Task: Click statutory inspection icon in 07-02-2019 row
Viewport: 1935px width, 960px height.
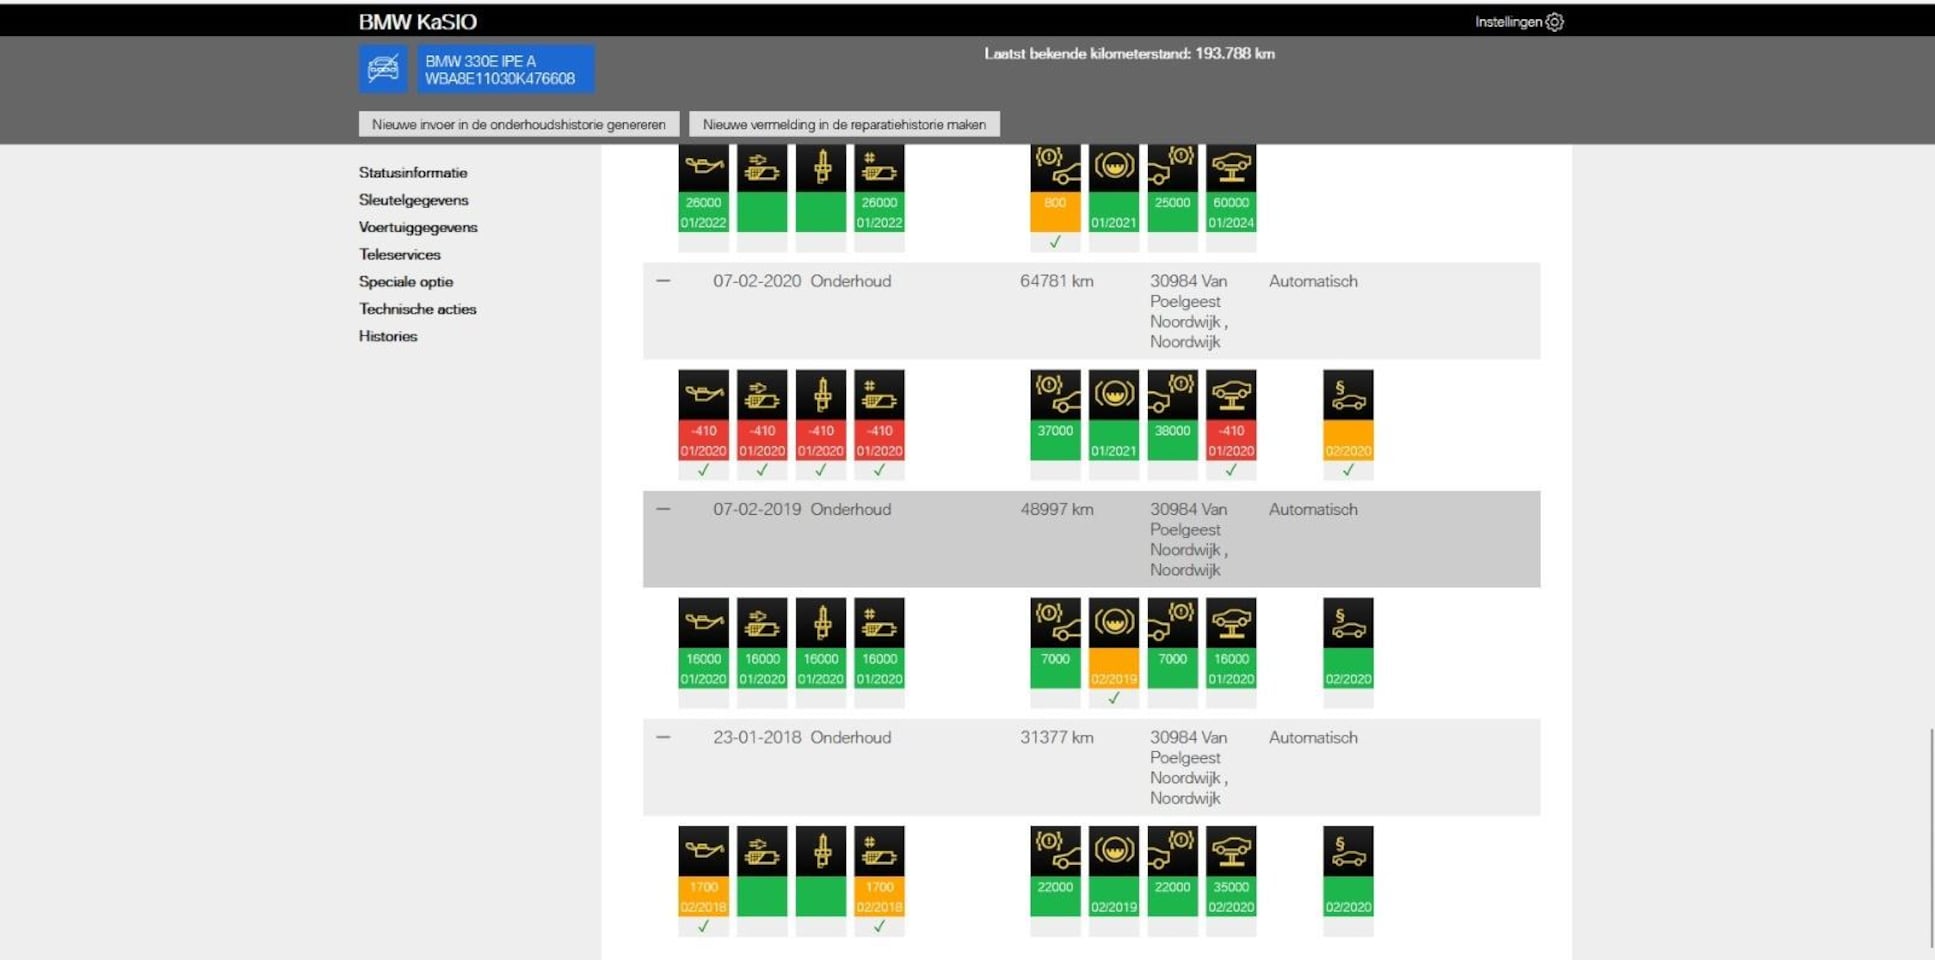Action: tap(1348, 623)
